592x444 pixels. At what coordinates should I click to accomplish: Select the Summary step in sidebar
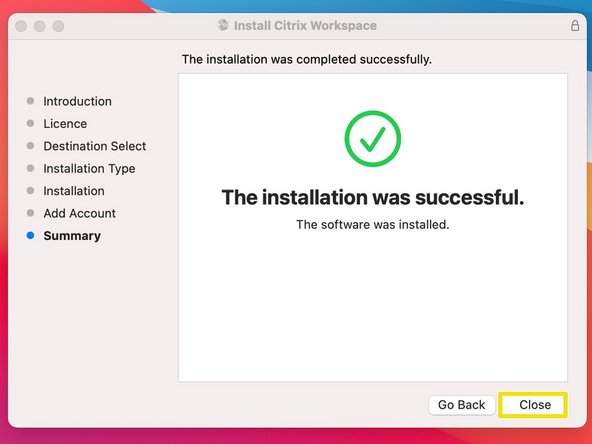[72, 236]
